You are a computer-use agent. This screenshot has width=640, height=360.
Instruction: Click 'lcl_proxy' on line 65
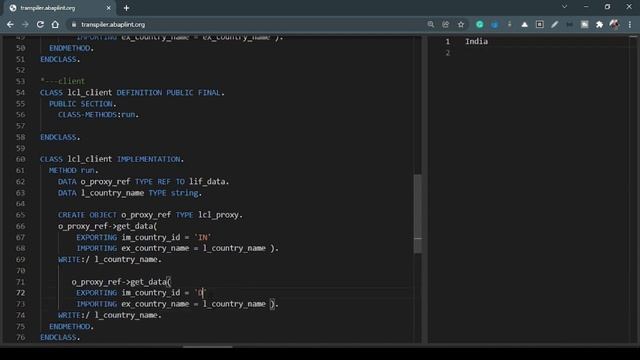pos(218,215)
